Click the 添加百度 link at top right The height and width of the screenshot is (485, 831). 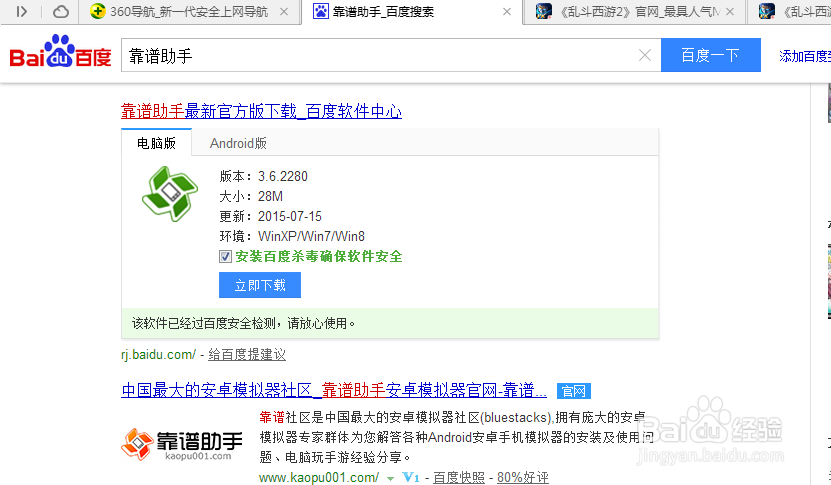(805, 56)
